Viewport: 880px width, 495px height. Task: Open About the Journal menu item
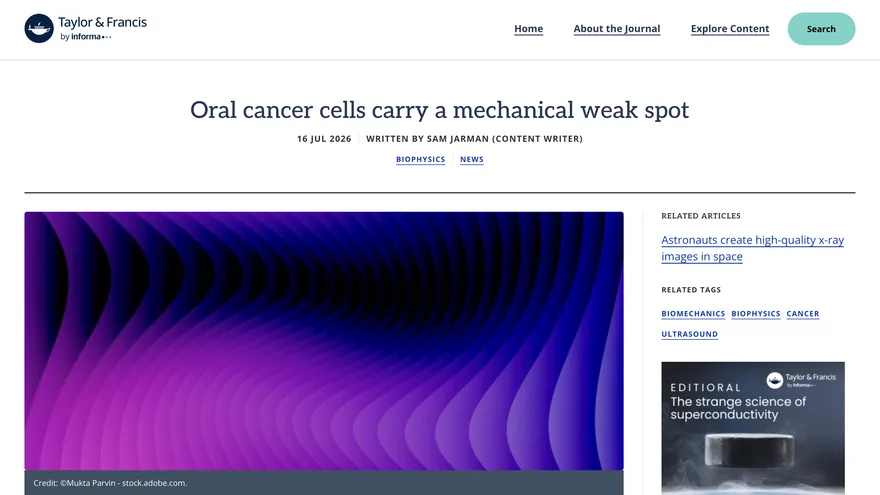[617, 29]
